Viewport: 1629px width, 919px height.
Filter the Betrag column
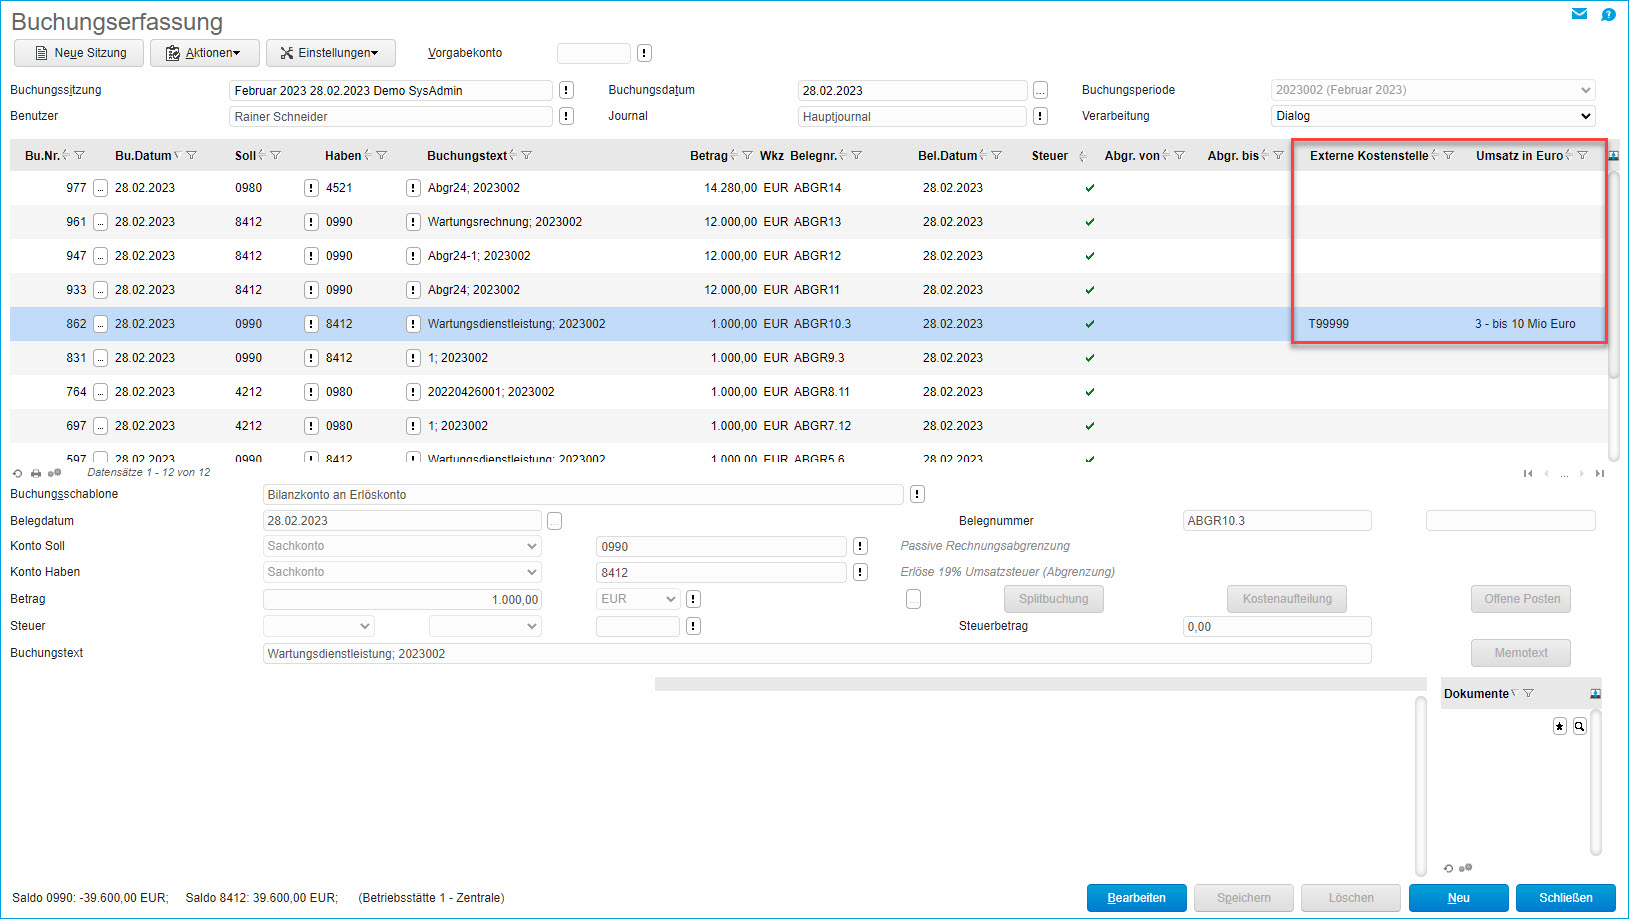coord(747,155)
